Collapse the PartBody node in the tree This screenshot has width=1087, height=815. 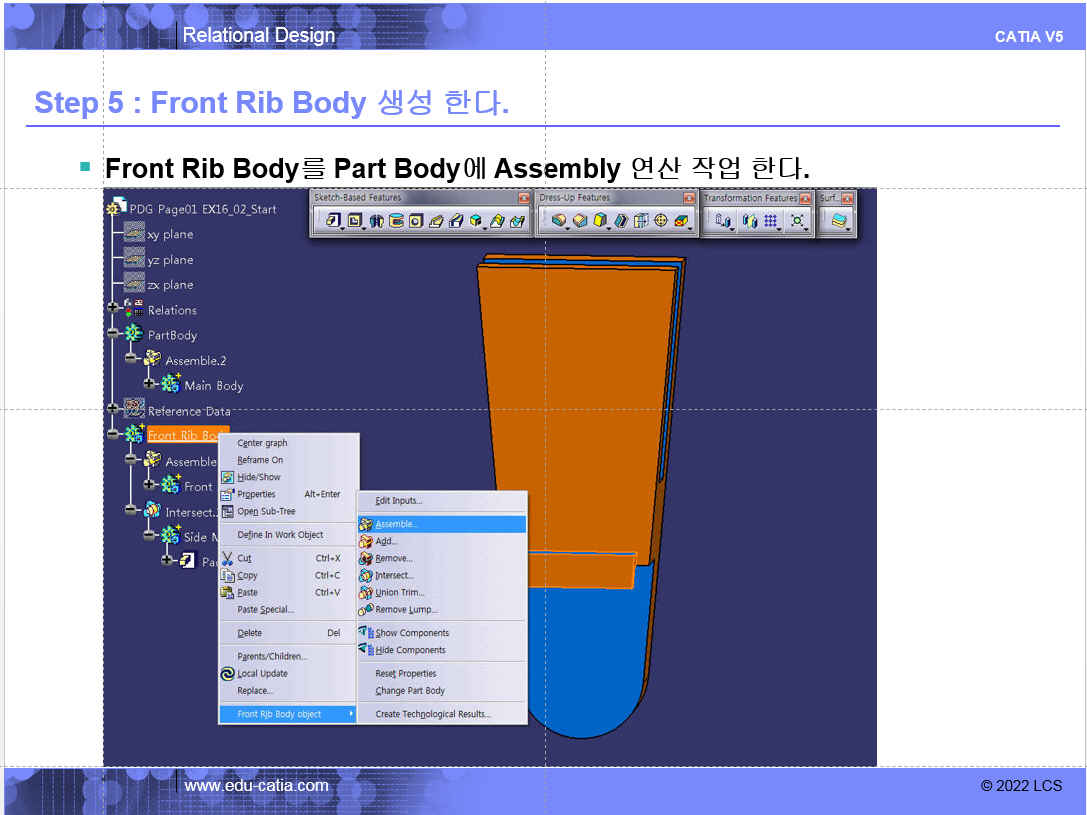tap(113, 335)
